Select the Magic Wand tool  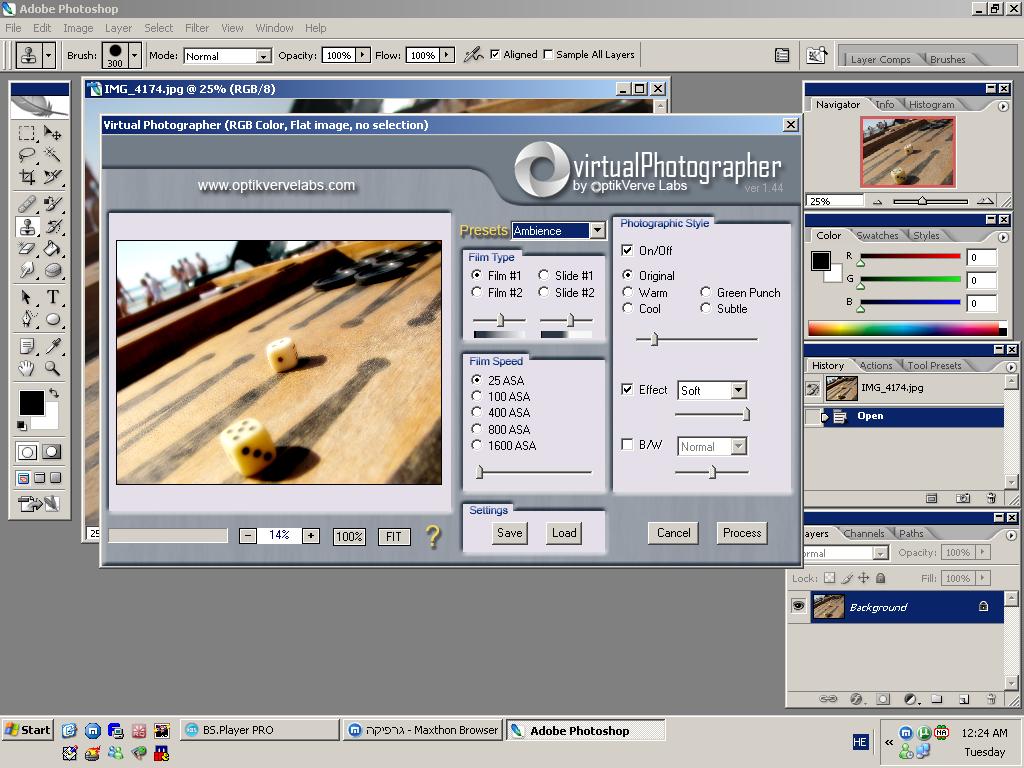[x=52, y=155]
